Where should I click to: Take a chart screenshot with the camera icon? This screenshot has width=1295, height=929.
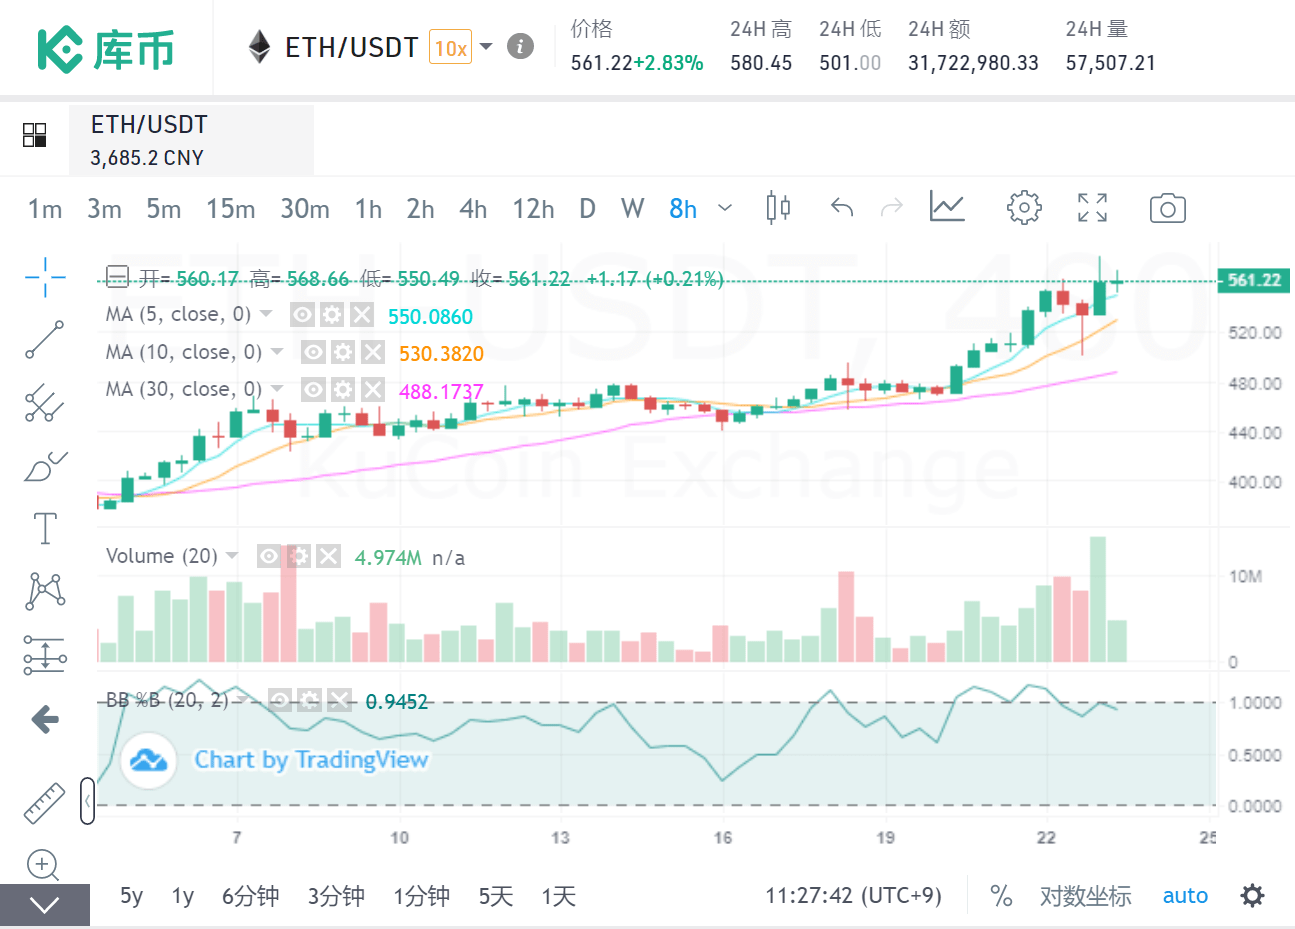1167,207
